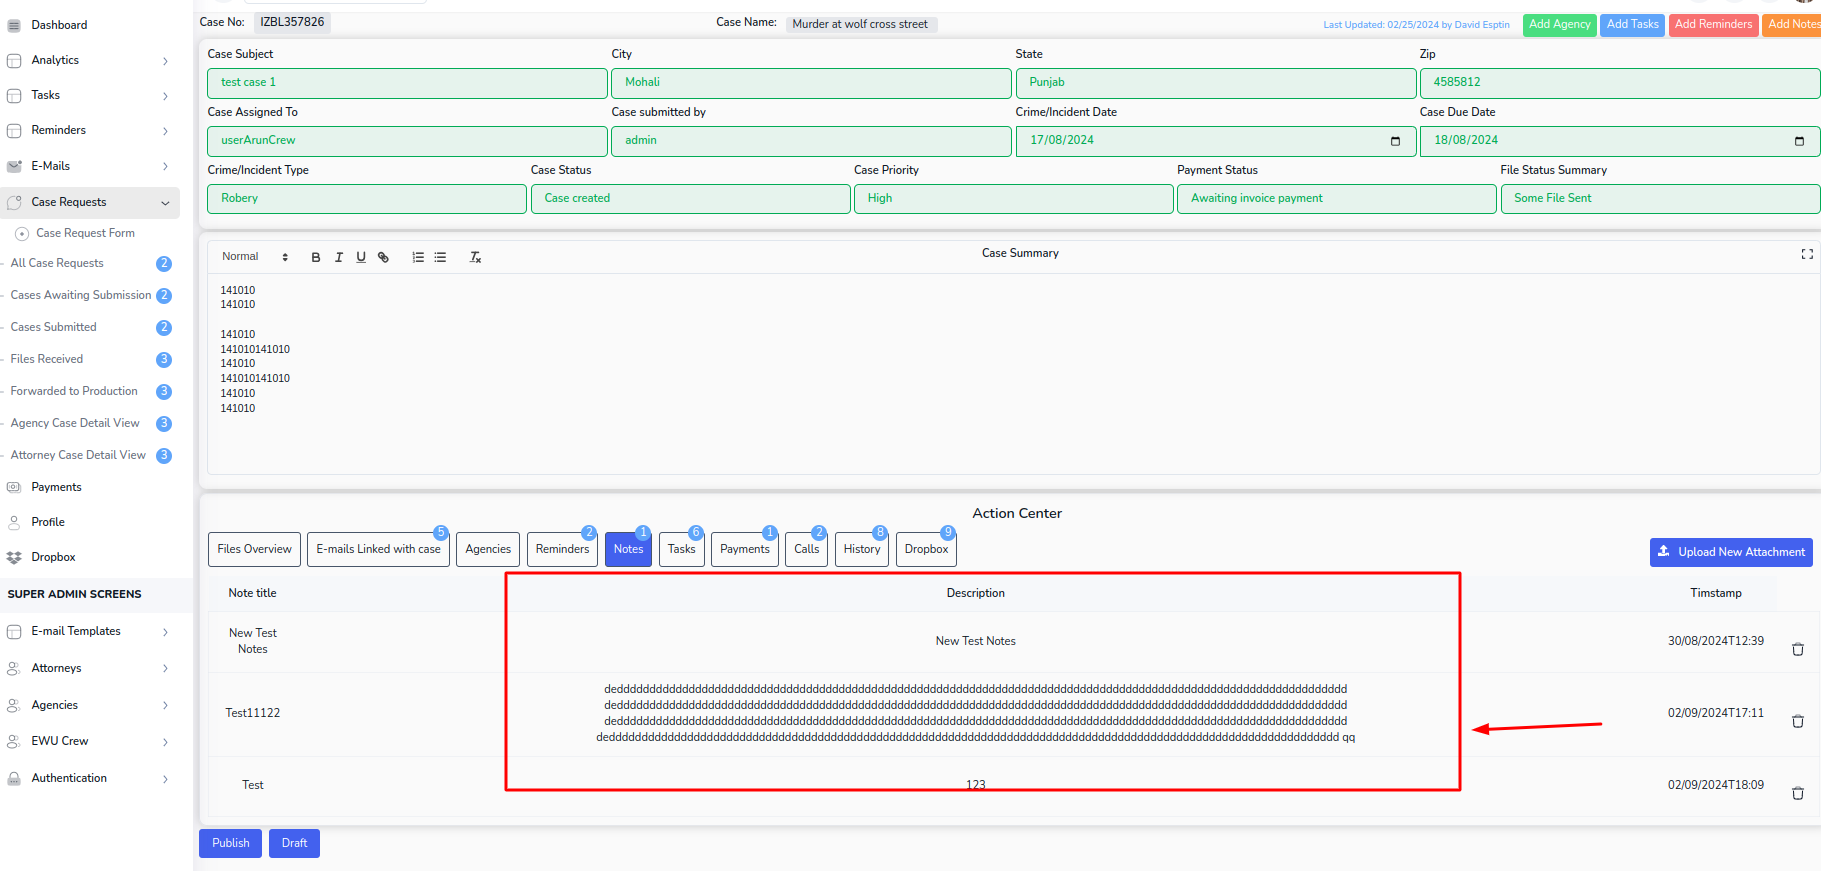Viewport: 1821px width, 871px height.
Task: Expand Tasks menu in sidebar
Action: point(90,95)
